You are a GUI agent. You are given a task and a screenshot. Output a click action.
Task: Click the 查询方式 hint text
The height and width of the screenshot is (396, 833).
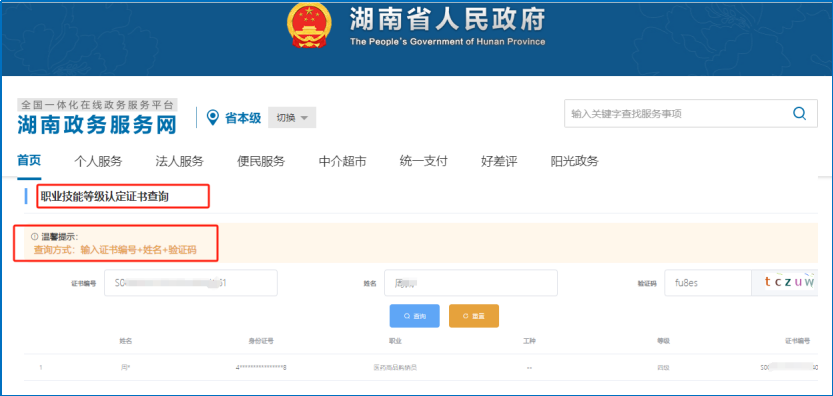115,250
